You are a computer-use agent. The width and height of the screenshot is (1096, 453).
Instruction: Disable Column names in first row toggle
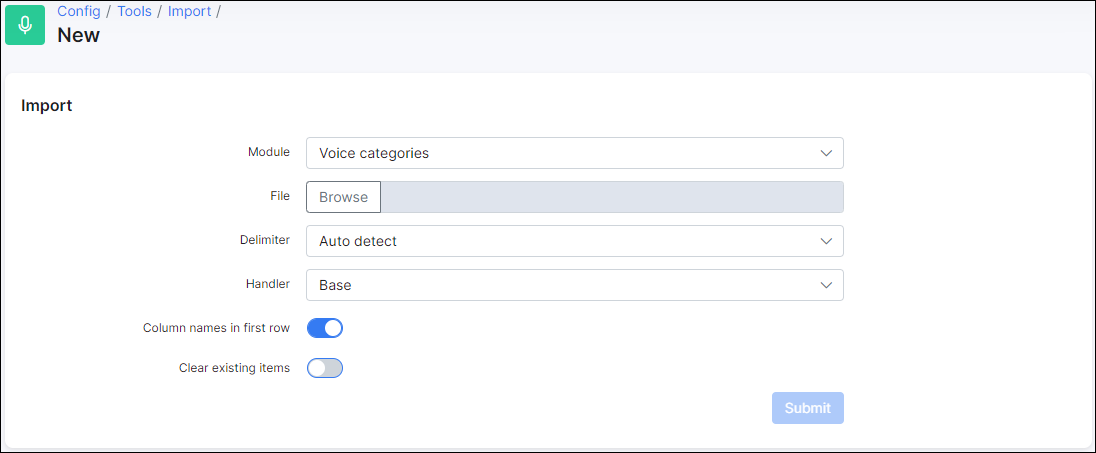pos(325,328)
